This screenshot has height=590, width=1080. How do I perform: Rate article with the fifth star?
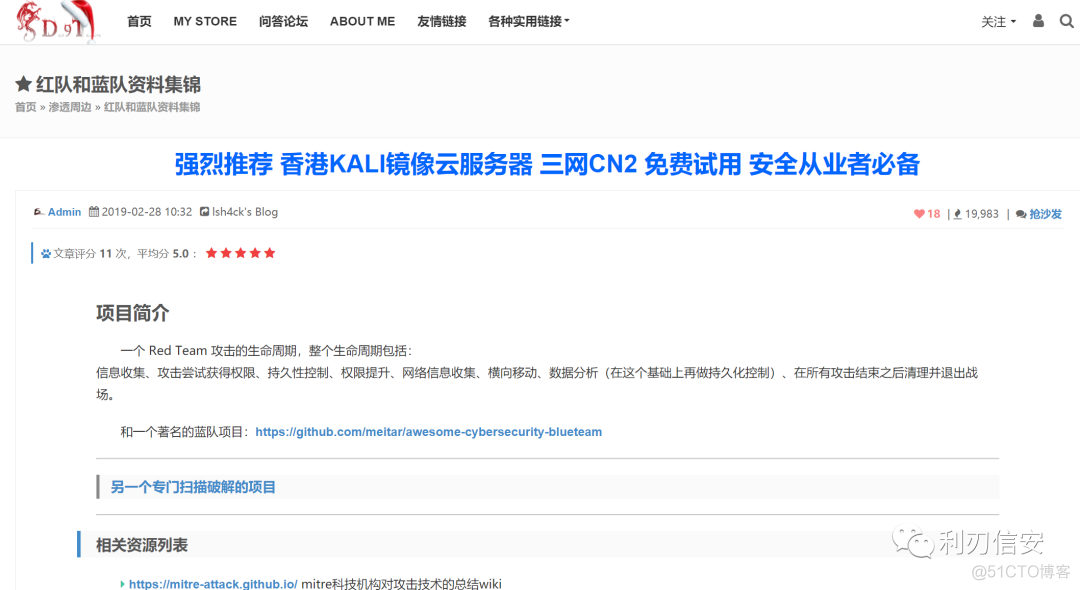pyautogui.click(x=269, y=253)
